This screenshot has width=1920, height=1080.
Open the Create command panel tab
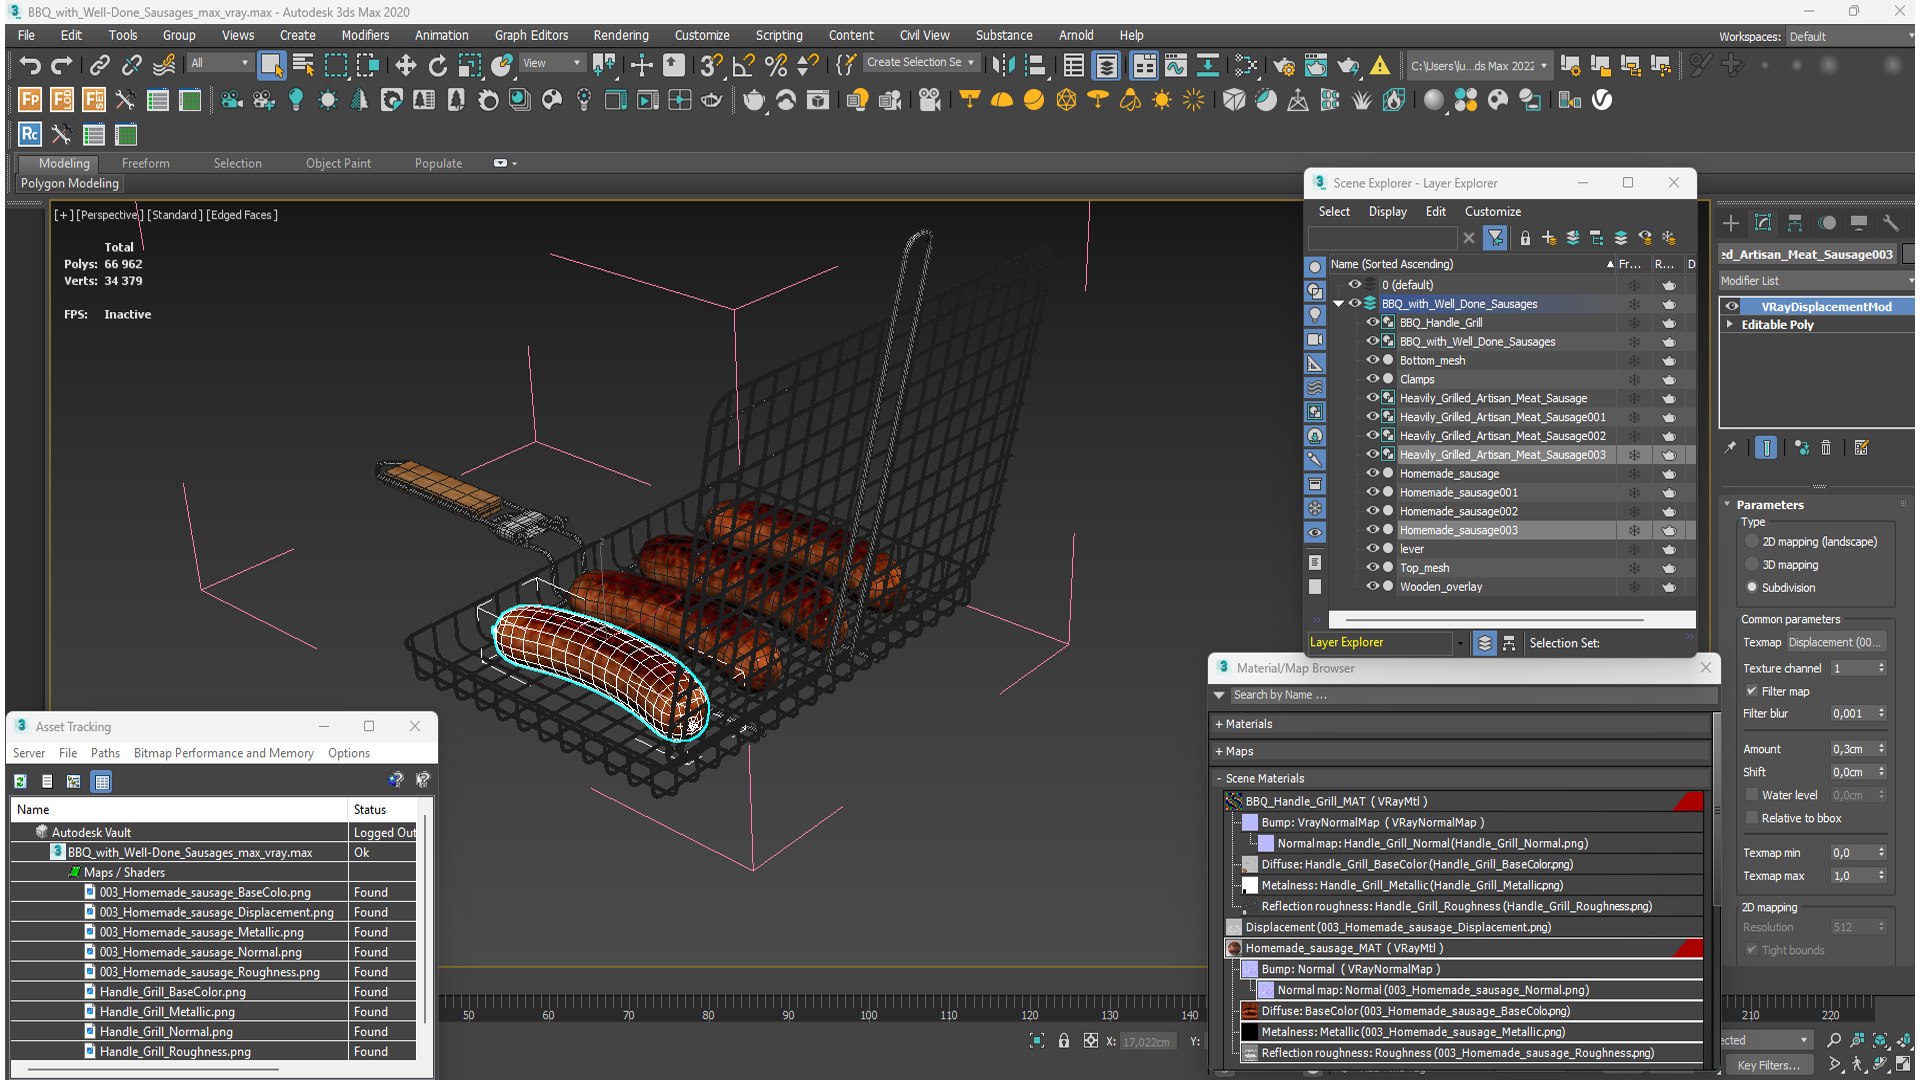pyautogui.click(x=1731, y=223)
